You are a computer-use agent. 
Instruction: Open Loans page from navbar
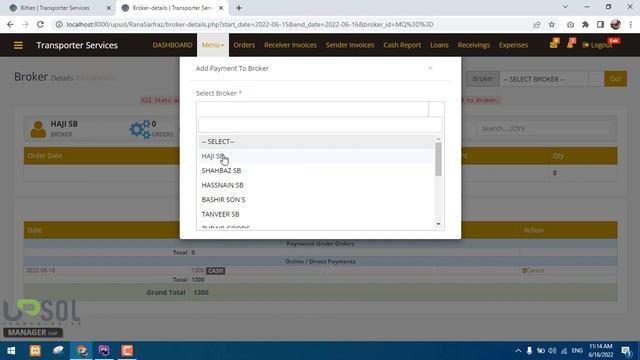[439, 45]
